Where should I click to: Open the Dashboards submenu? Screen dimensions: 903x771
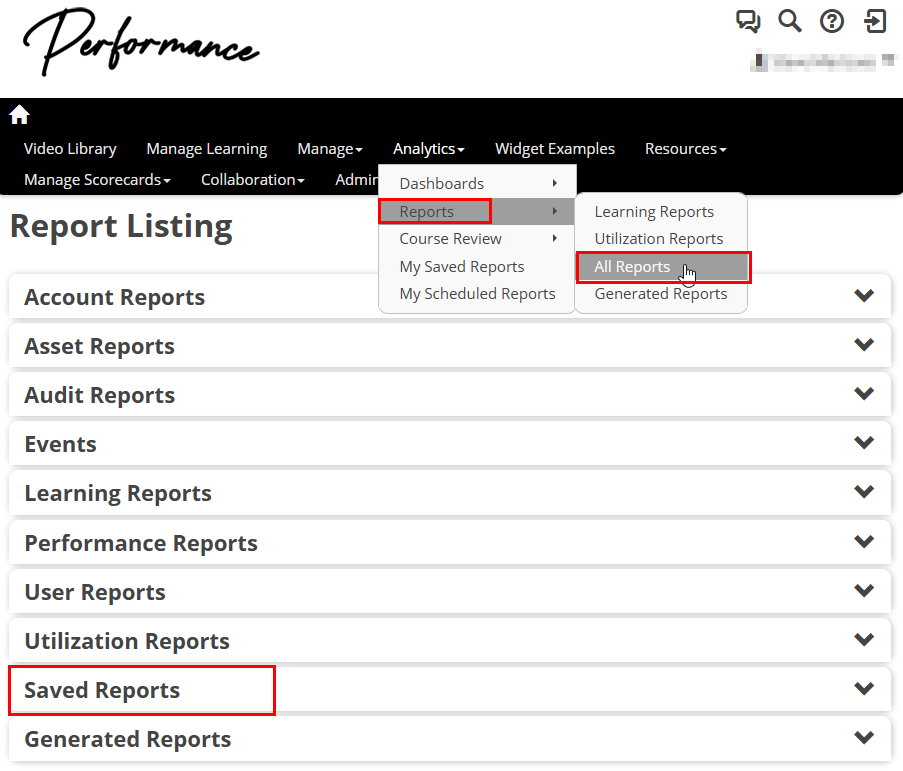click(477, 184)
